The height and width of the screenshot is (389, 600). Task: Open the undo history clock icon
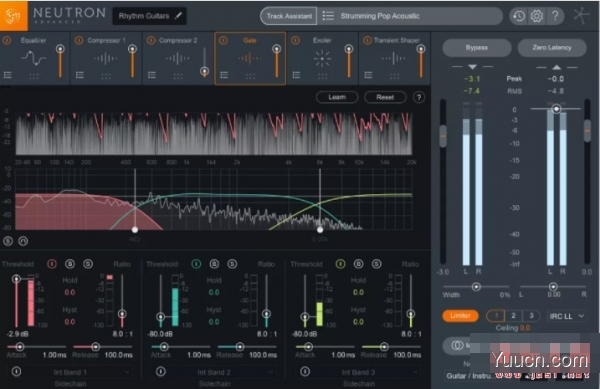519,16
